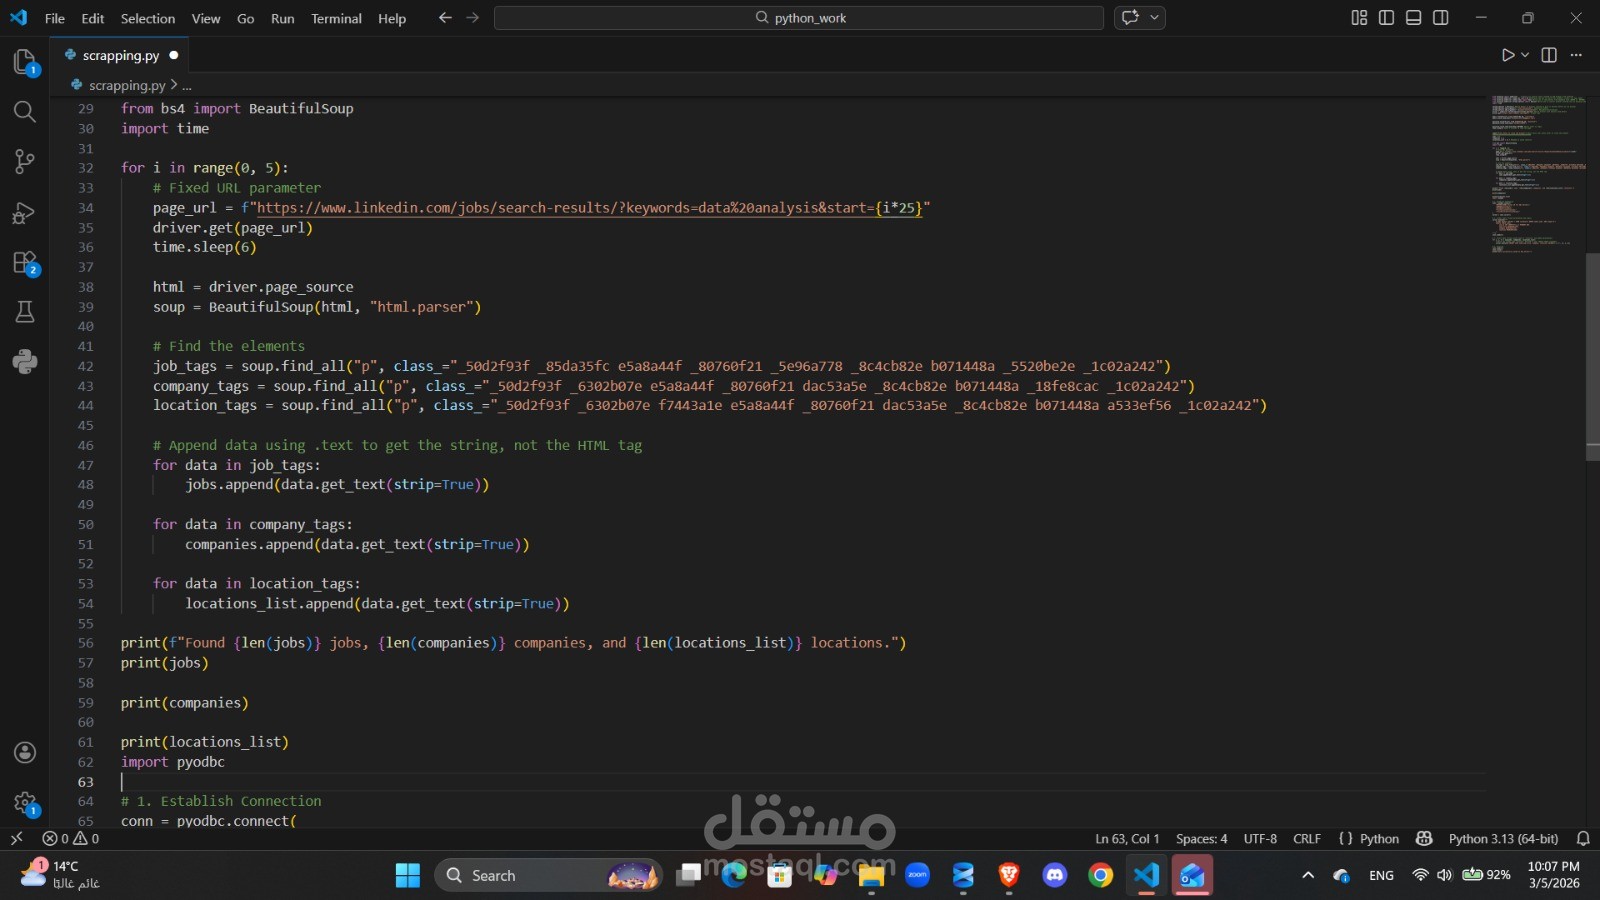The height and width of the screenshot is (900, 1600).
Task: Open the Selection menu
Action: (148, 18)
